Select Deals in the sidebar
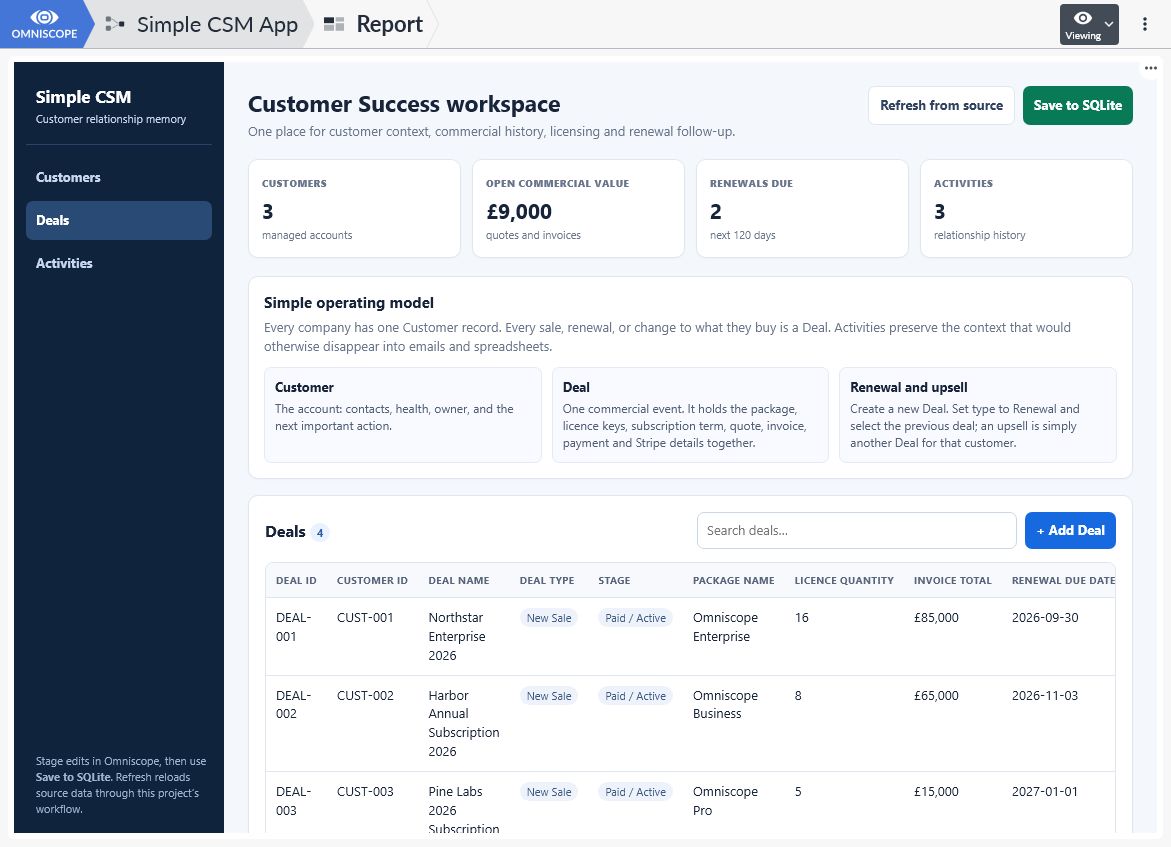Screen dimensions: 1171x847 pyautogui.click(x=119, y=220)
